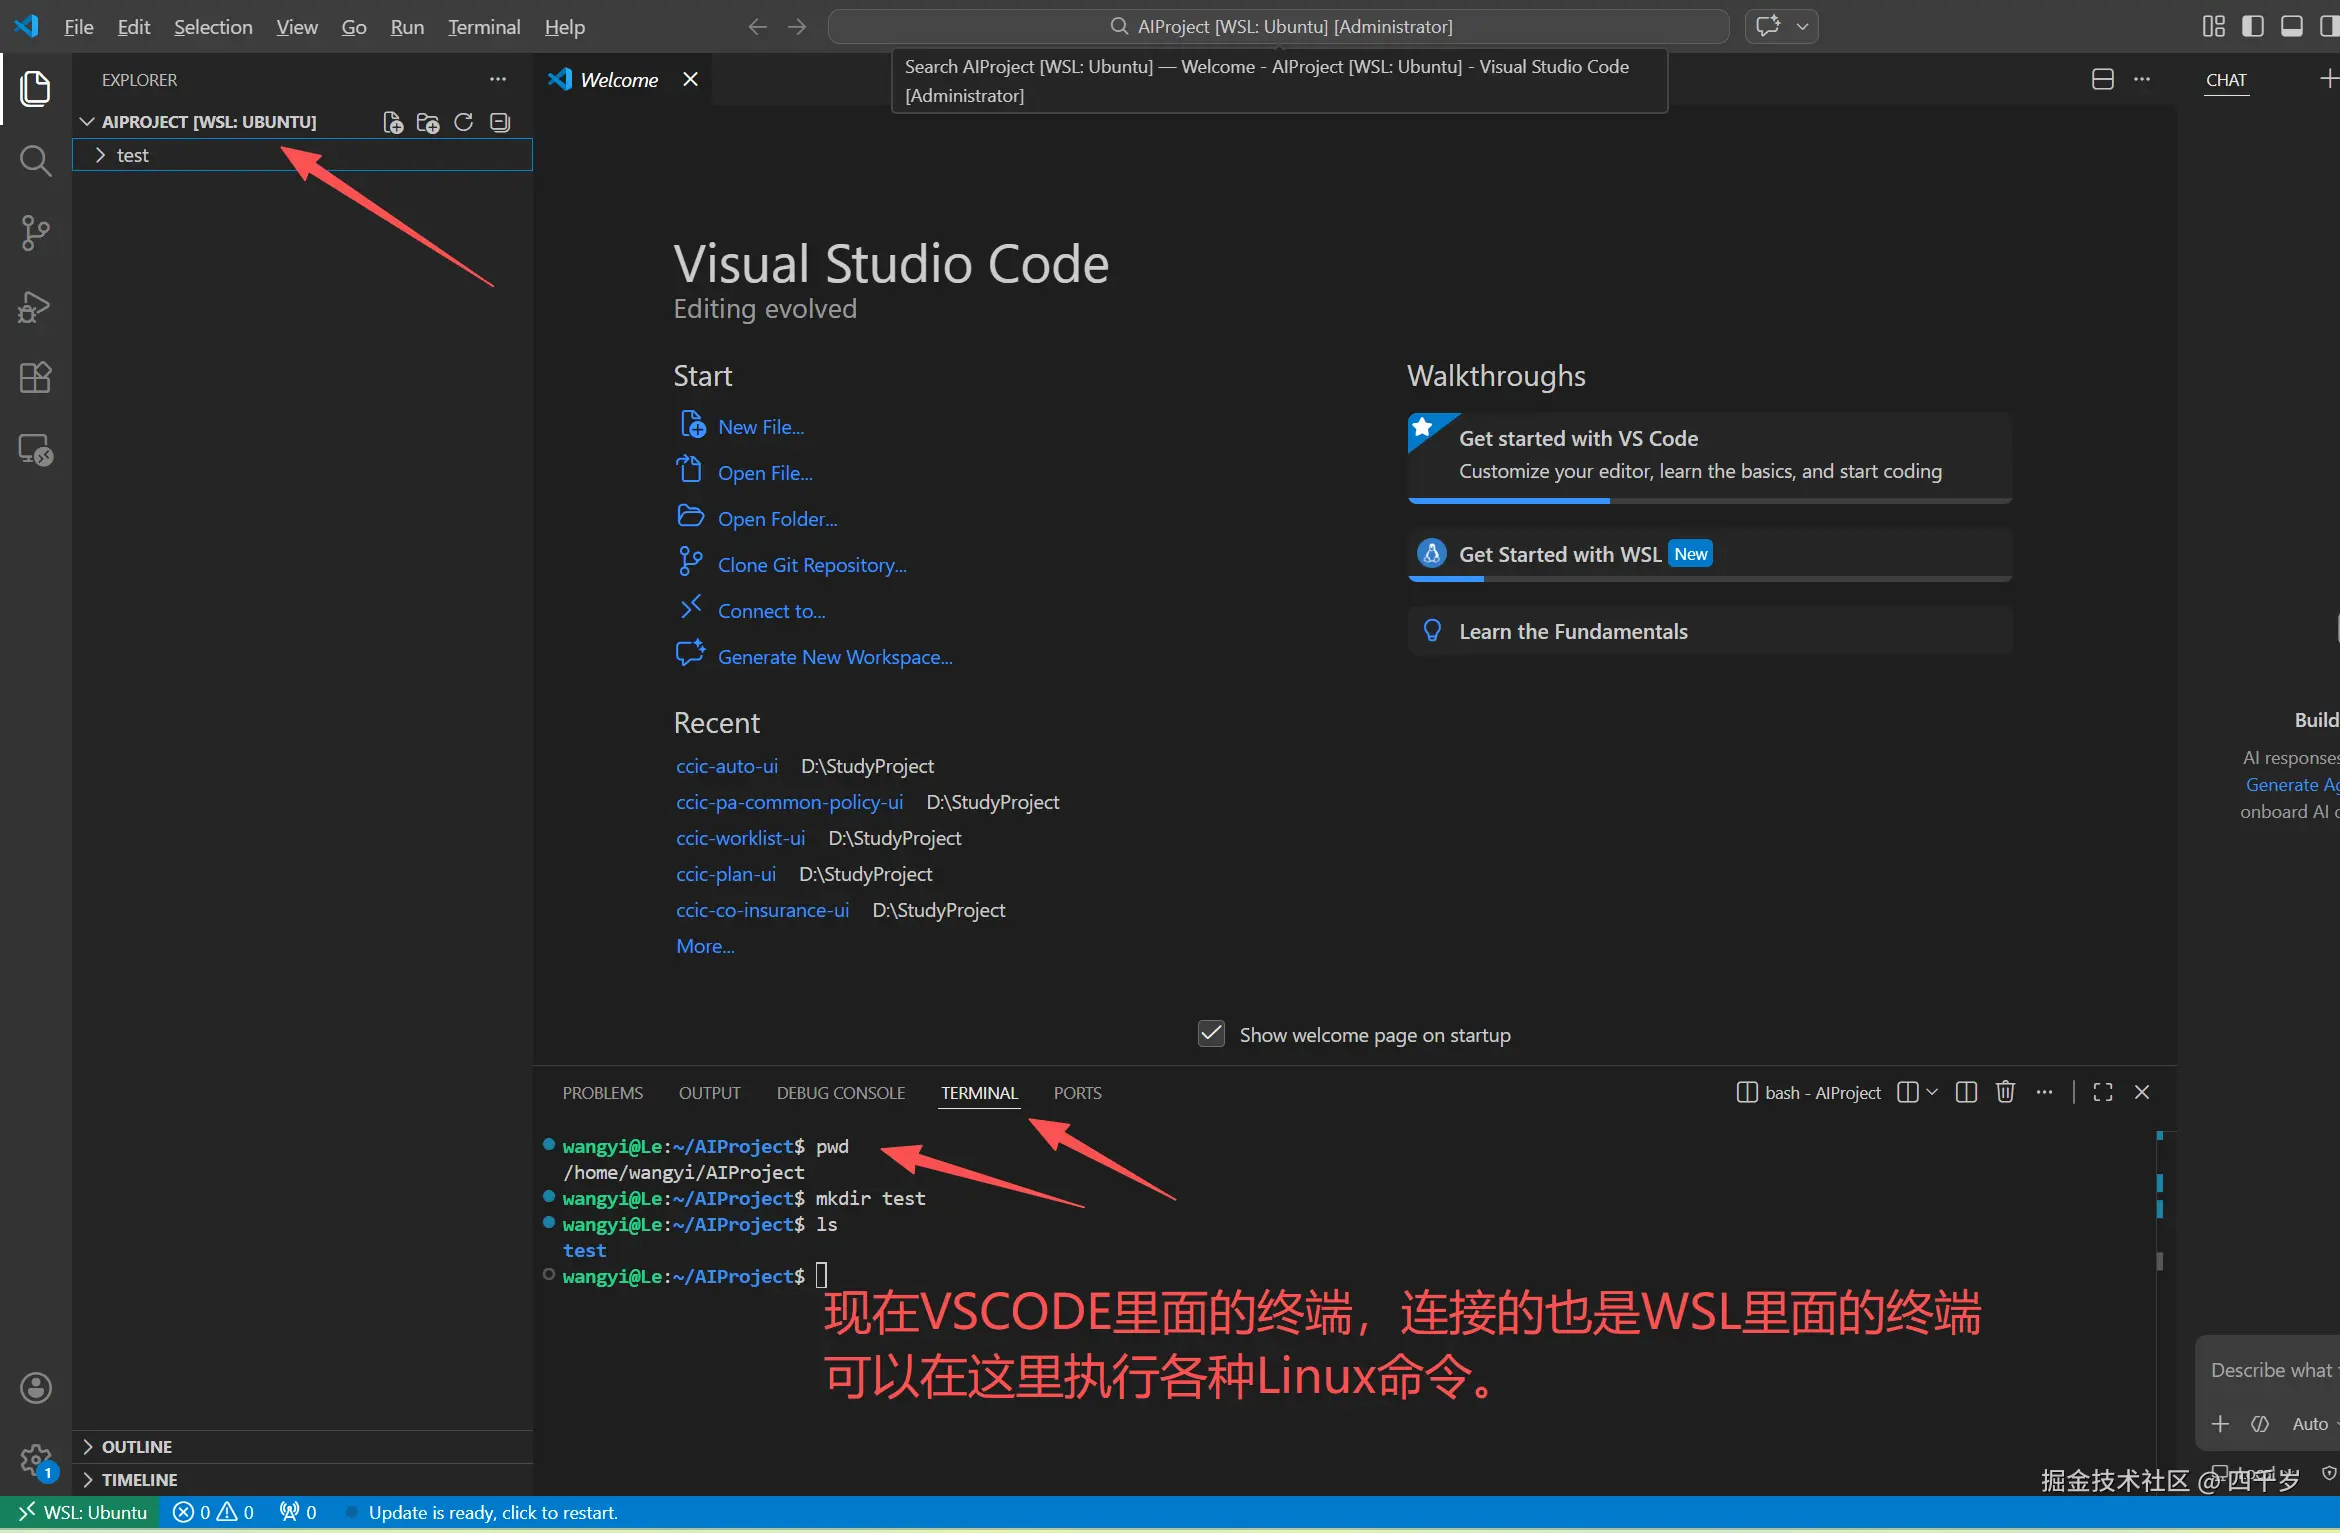Expand the OUTLINE section
Image resolution: width=2340 pixels, height=1533 pixels.
coord(136,1446)
